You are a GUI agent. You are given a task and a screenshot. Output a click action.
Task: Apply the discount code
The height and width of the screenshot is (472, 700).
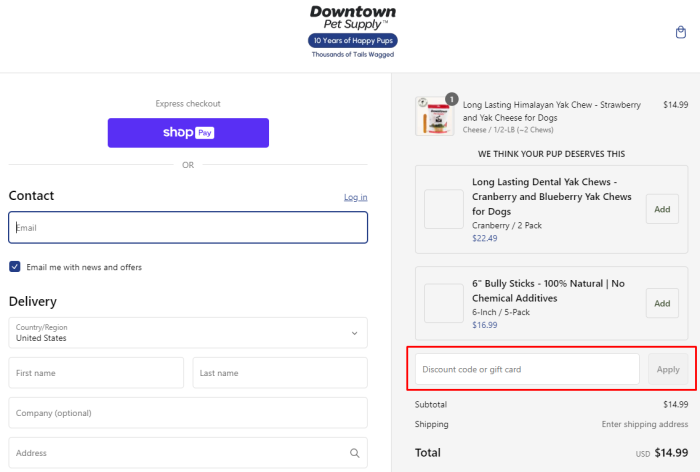click(668, 369)
